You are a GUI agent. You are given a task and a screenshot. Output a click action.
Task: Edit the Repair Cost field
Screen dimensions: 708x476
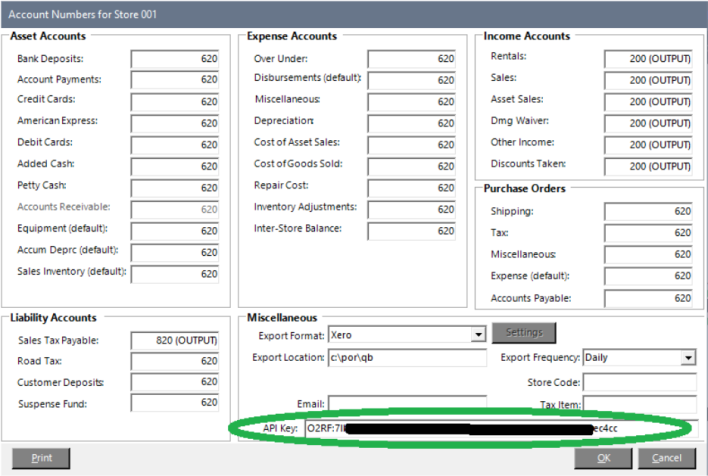411,188
